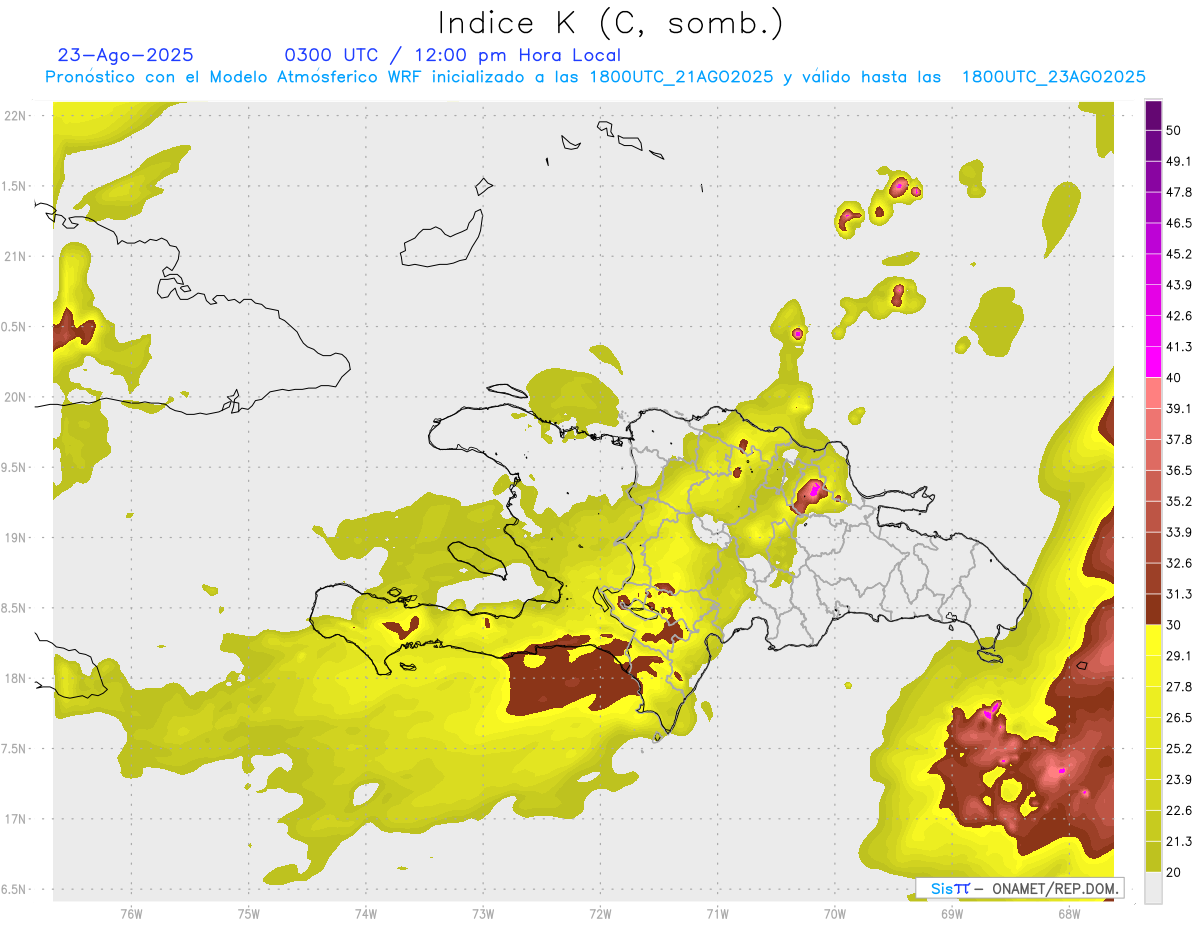Click the "21N" latitude label
The width and height of the screenshot is (1200, 927).
(15, 256)
